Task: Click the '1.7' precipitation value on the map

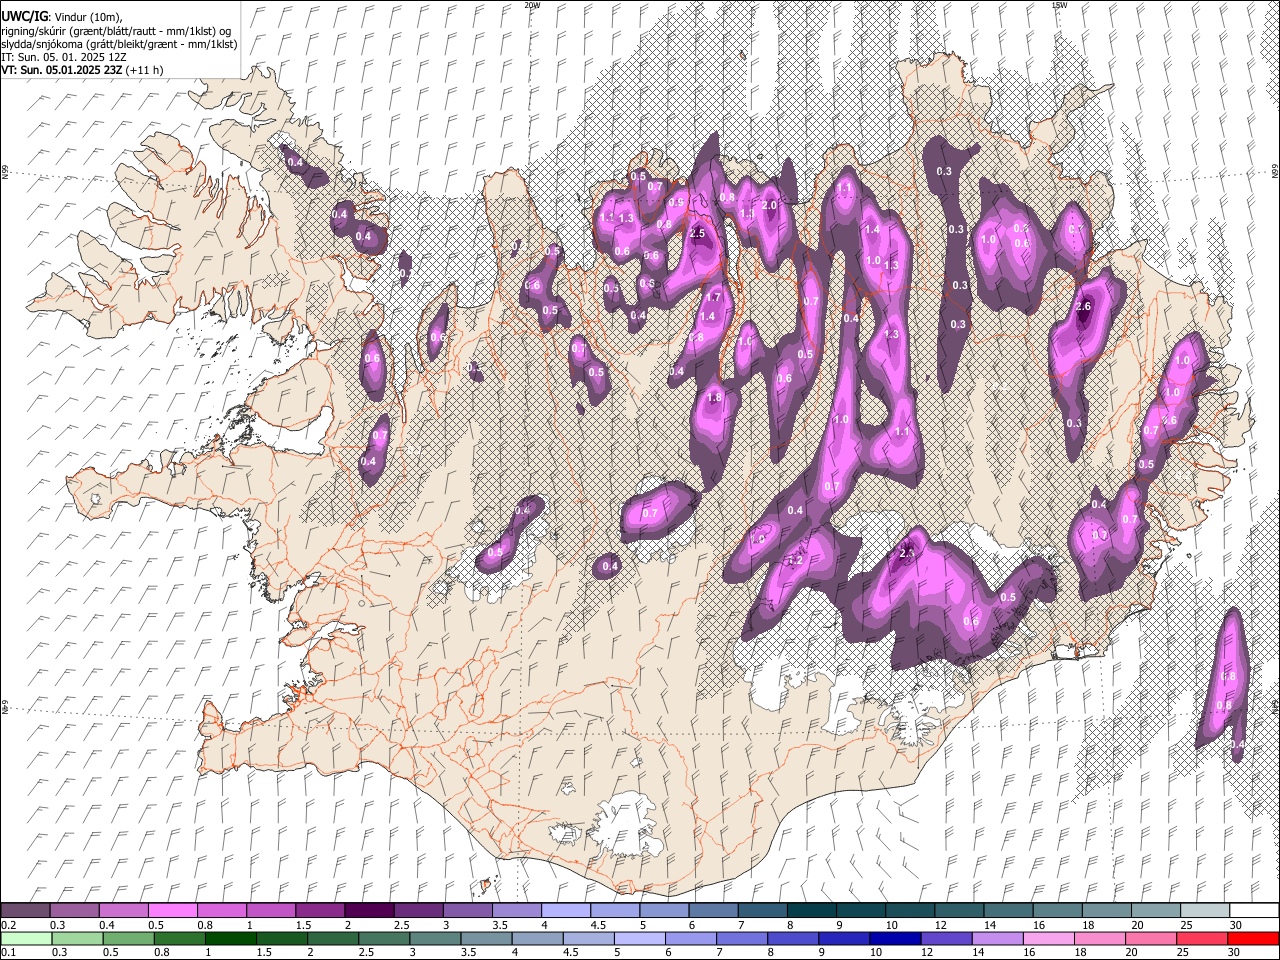Action: tap(713, 298)
